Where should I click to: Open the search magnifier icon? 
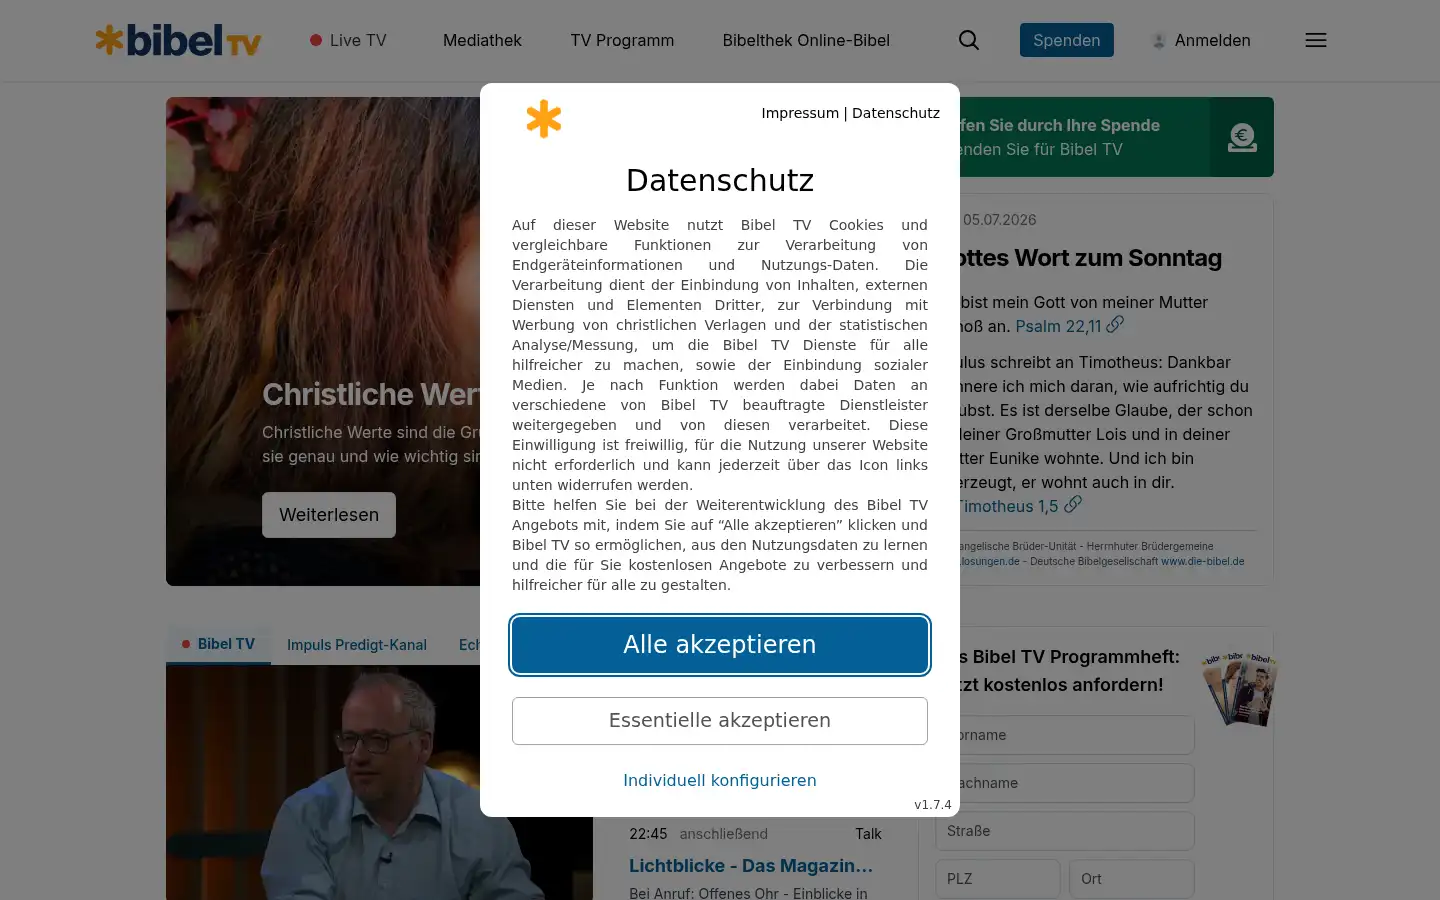point(968,40)
